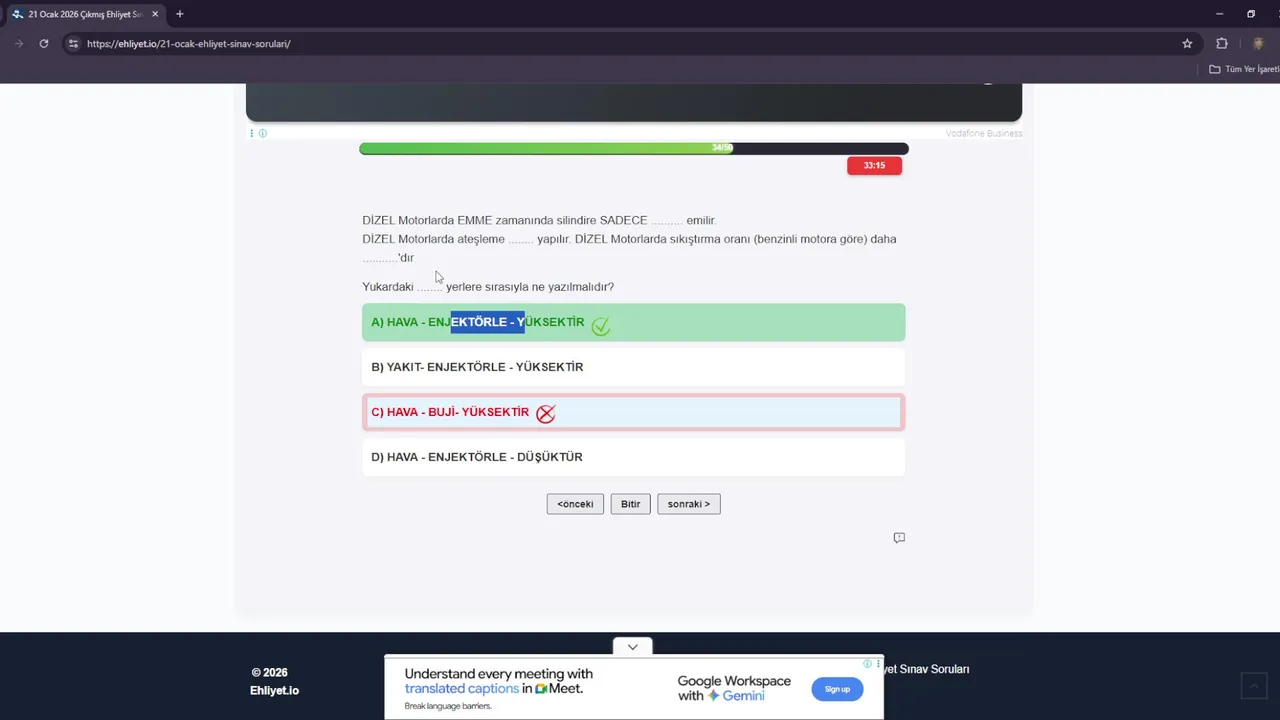1280x720 pixels.
Task: Switch to the 21 Ocak 2026 Çıkmış Ehliyet tab
Action: click(x=86, y=14)
